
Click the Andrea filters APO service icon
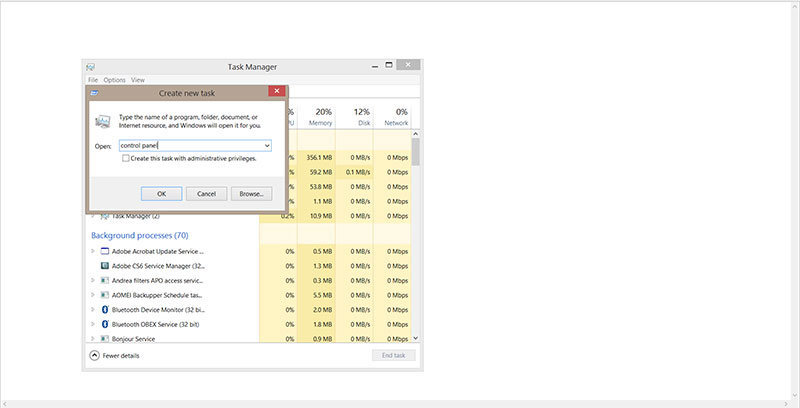pos(105,280)
